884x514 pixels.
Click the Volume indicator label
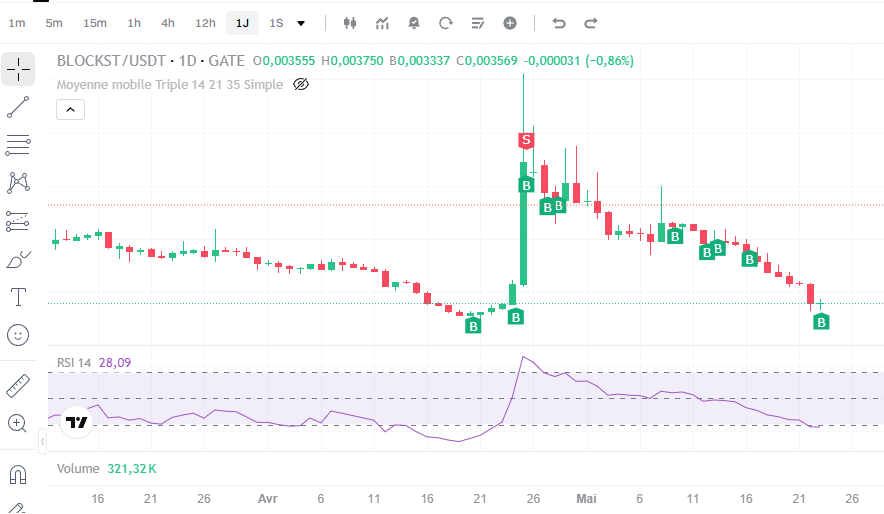[x=78, y=469]
